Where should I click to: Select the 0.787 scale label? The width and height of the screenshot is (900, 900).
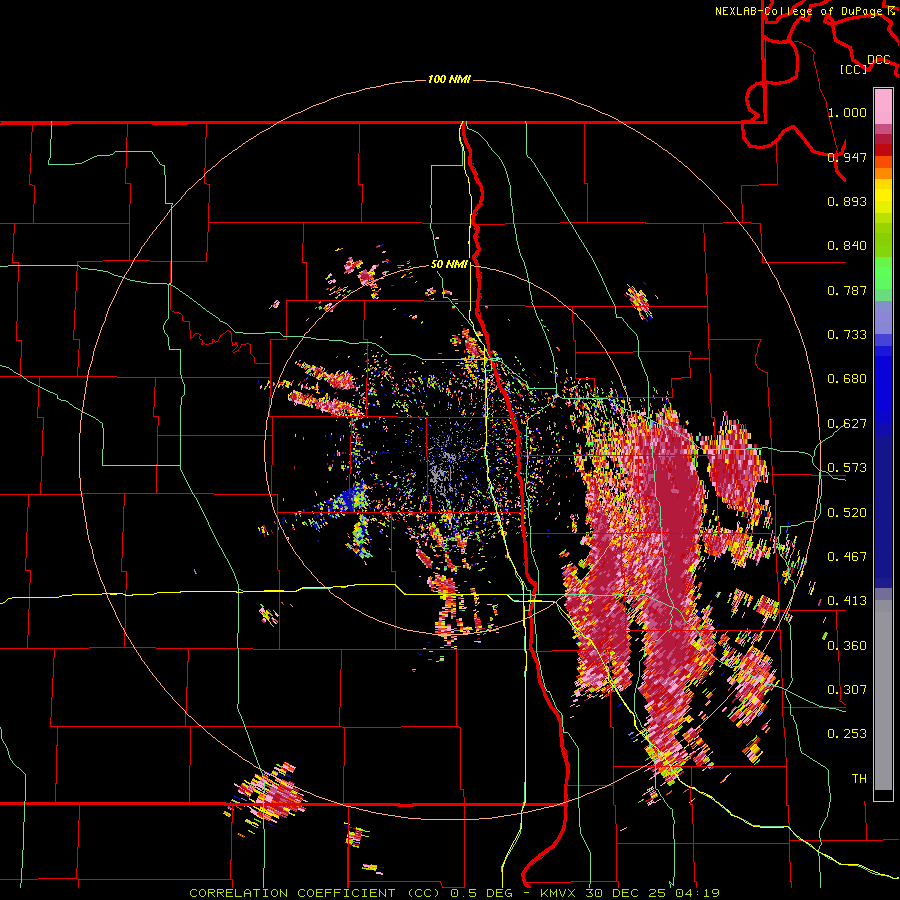click(x=847, y=290)
